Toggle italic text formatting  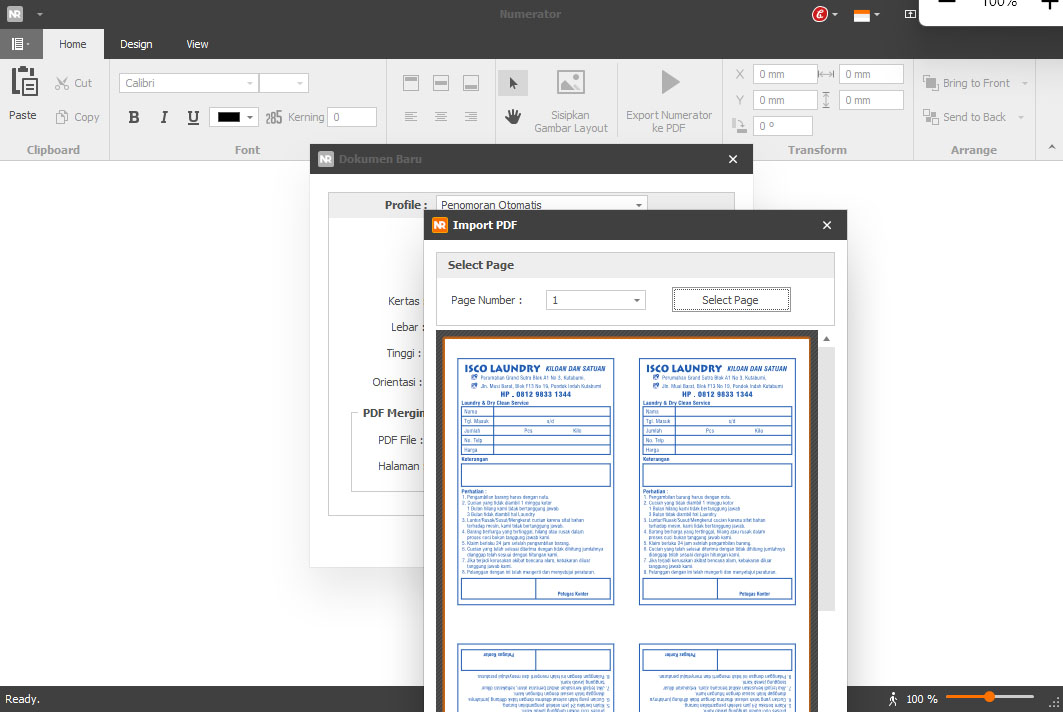(x=164, y=117)
